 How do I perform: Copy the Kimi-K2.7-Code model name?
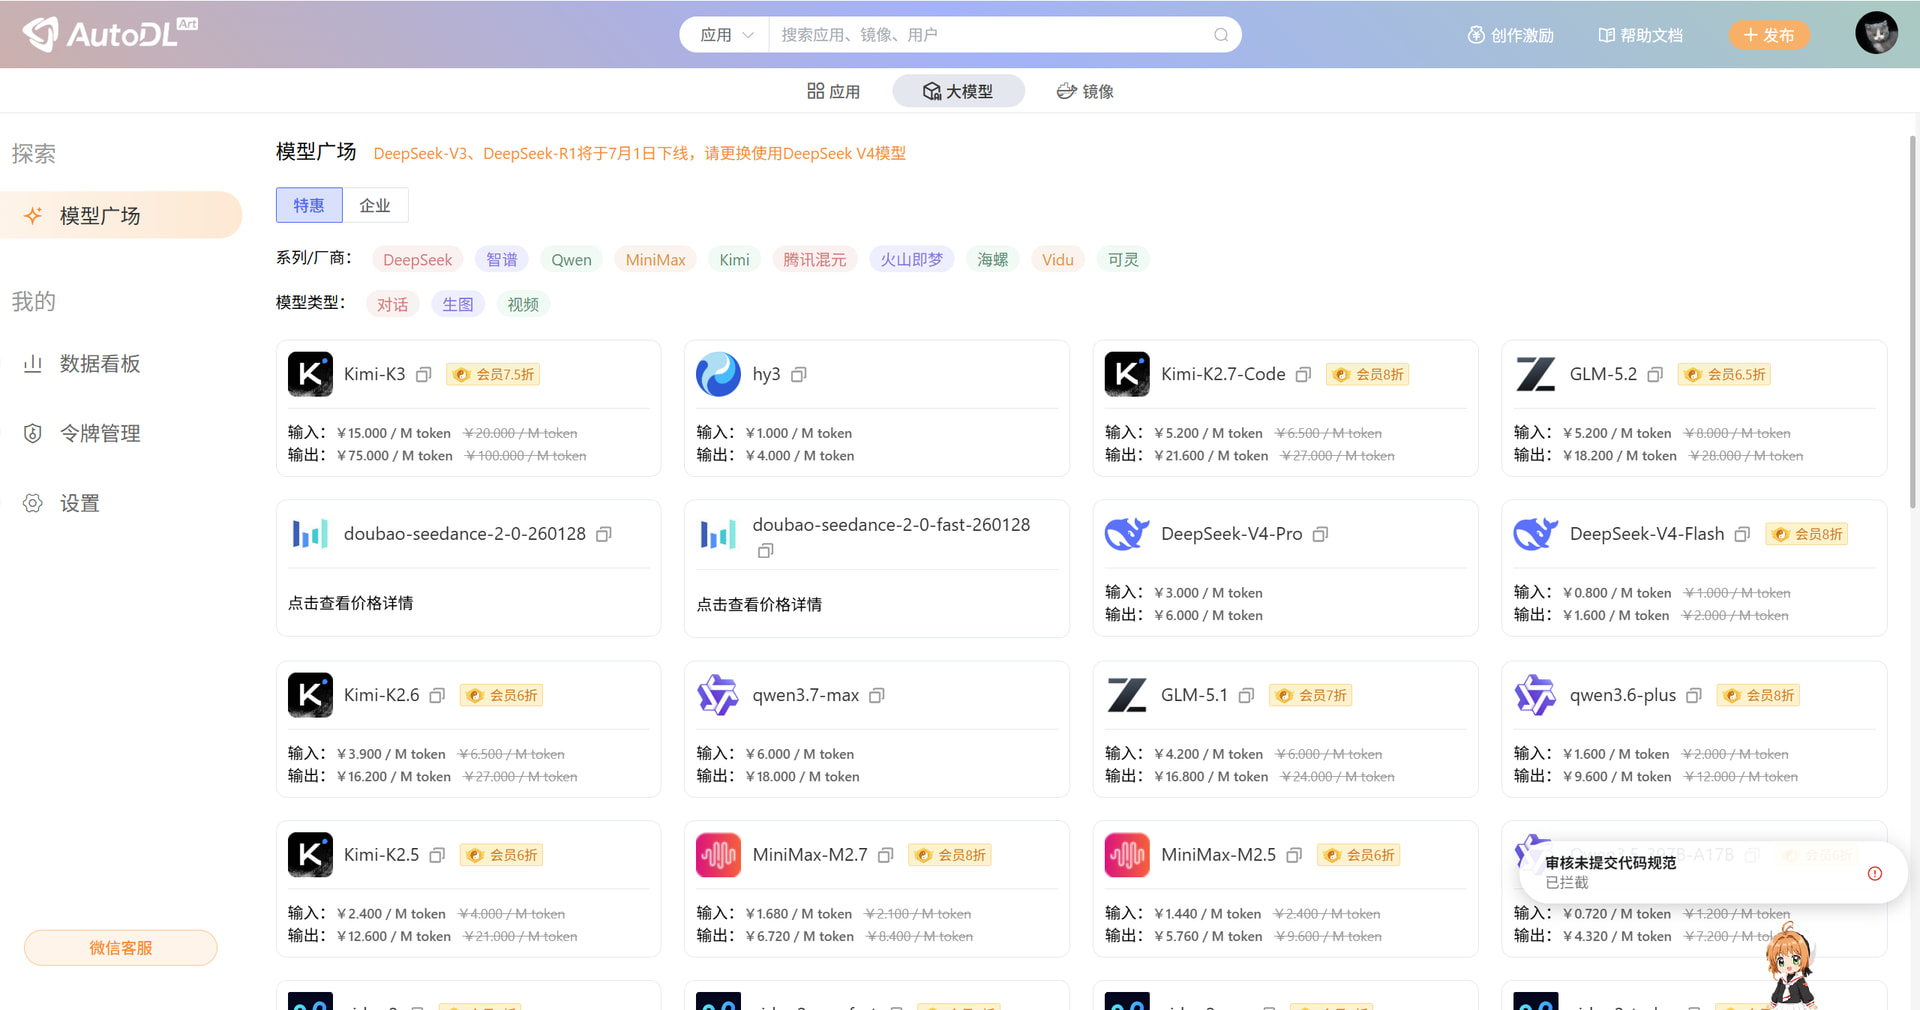(x=1303, y=375)
